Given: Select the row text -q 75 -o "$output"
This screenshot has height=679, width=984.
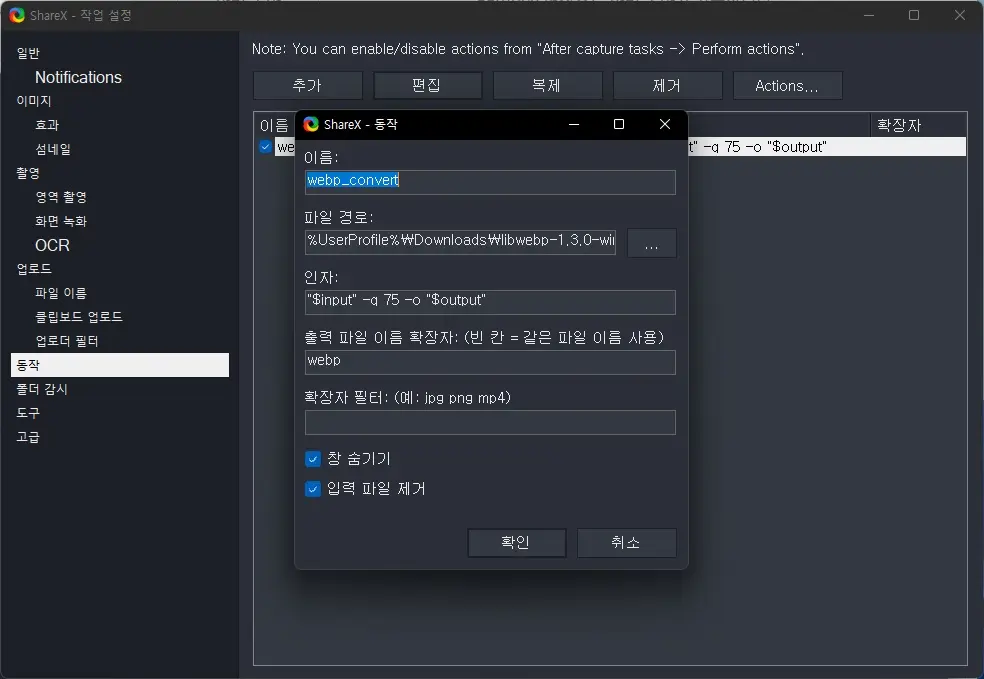Looking at the screenshot, I should tap(764, 147).
